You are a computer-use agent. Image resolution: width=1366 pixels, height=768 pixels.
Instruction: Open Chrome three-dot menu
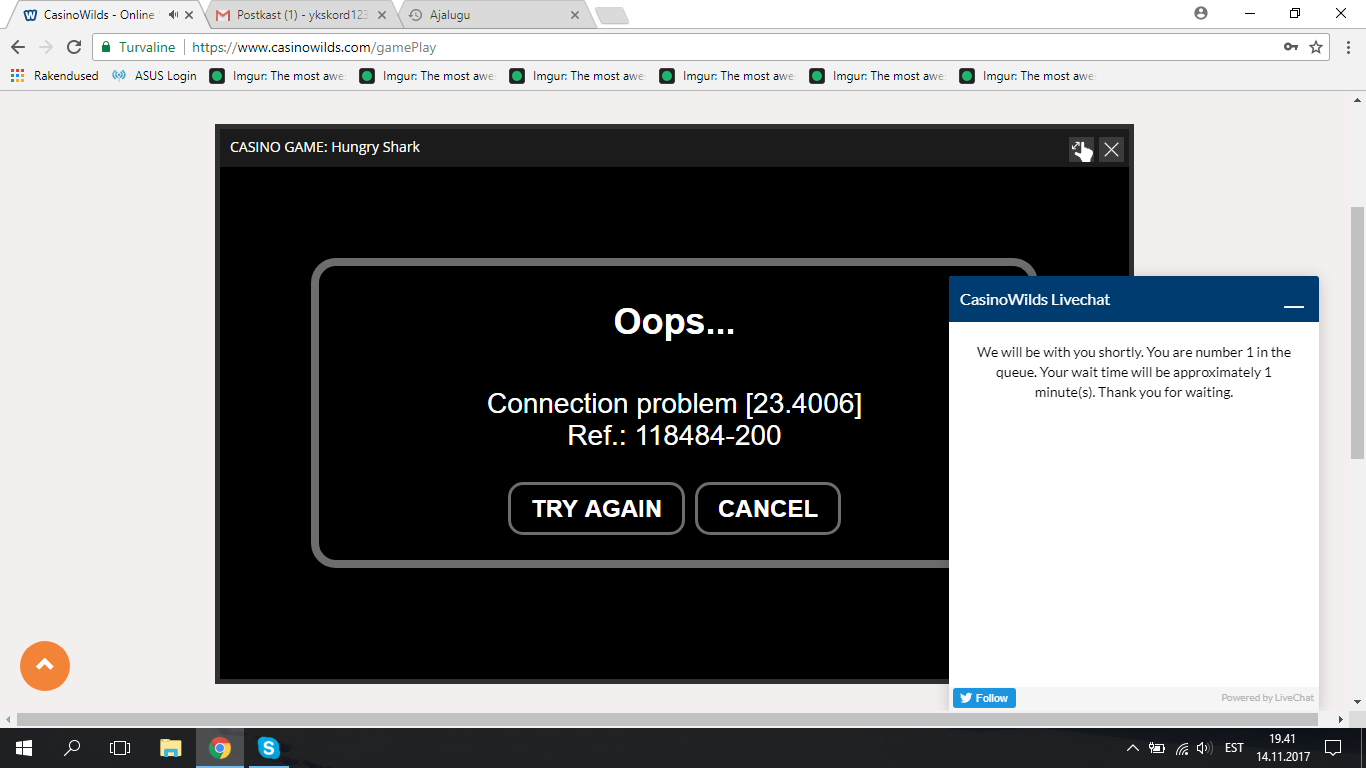tap(1347, 47)
